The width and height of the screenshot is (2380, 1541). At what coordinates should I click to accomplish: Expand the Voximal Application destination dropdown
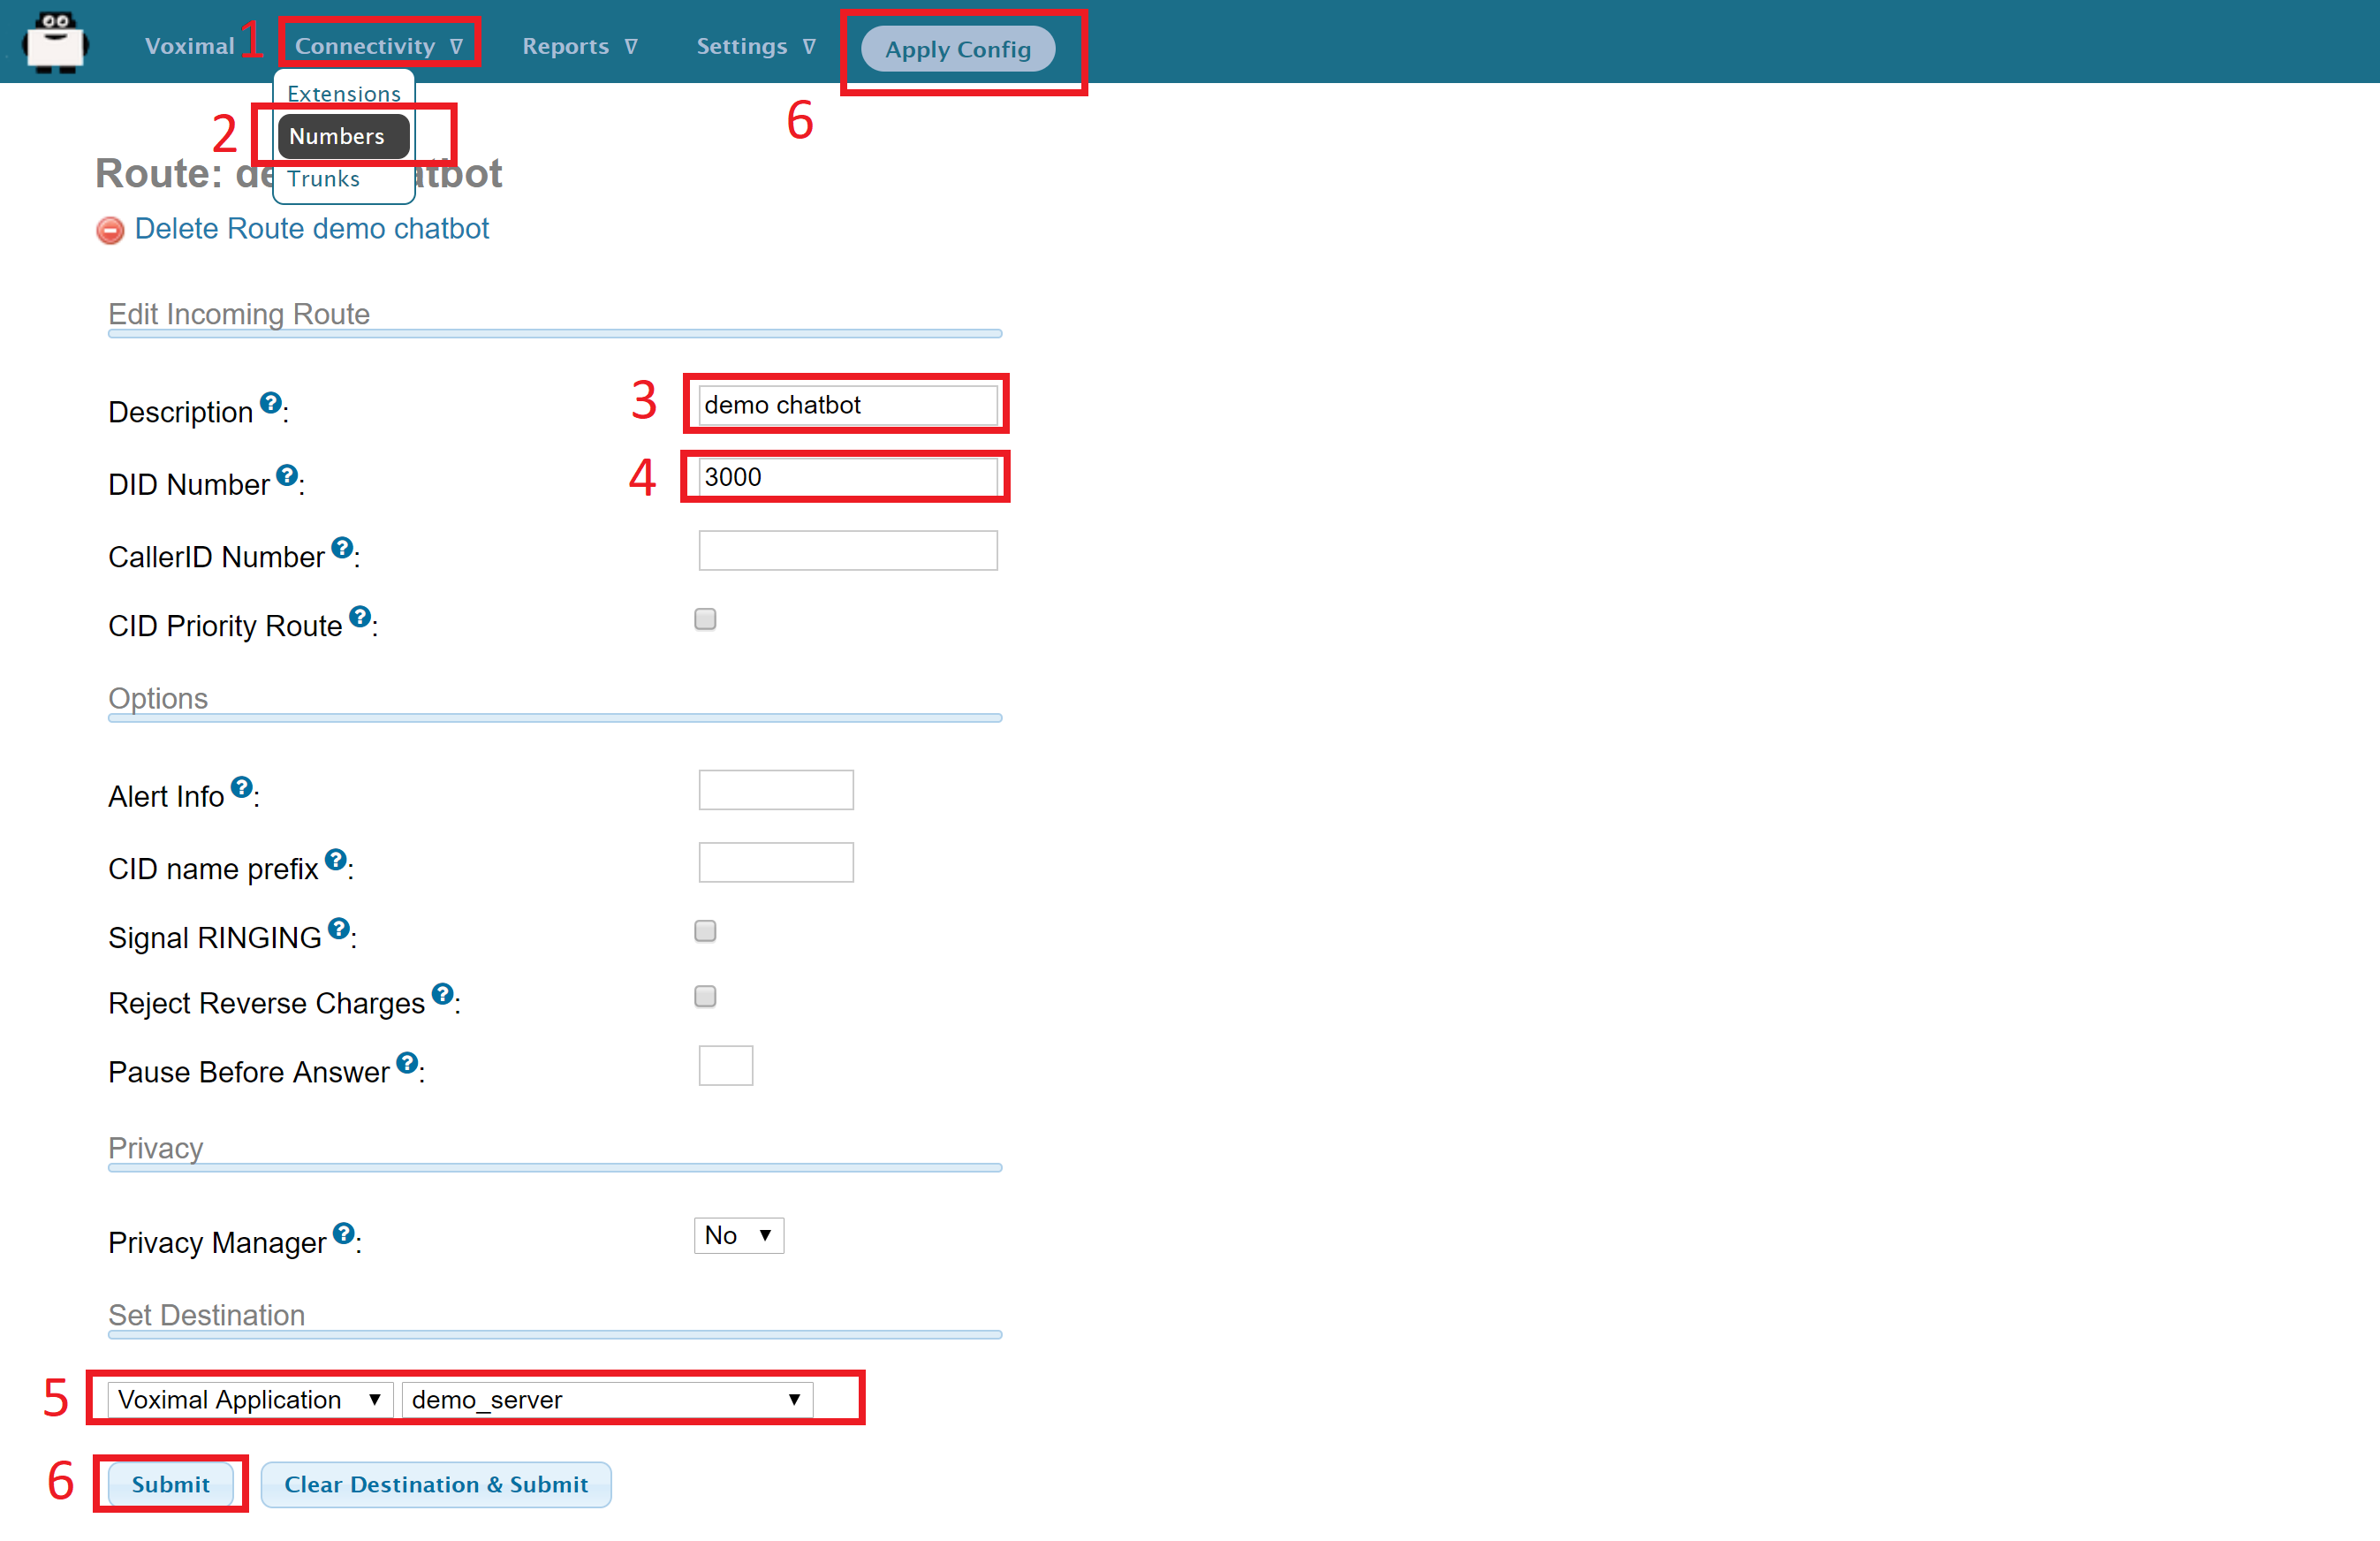[x=249, y=1399]
